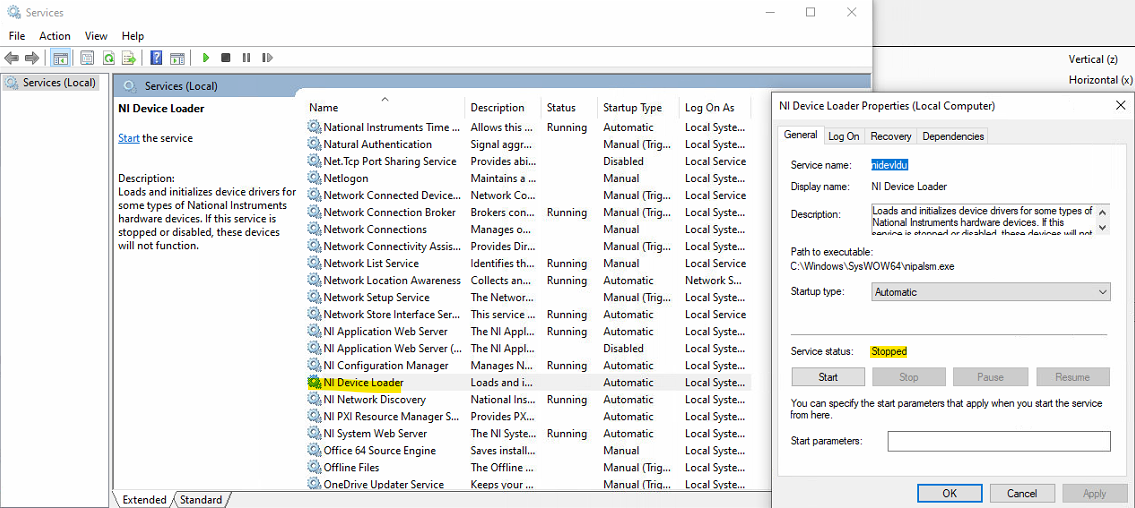
Task: Click the Services window title bar gear icon
Action: 13,12
